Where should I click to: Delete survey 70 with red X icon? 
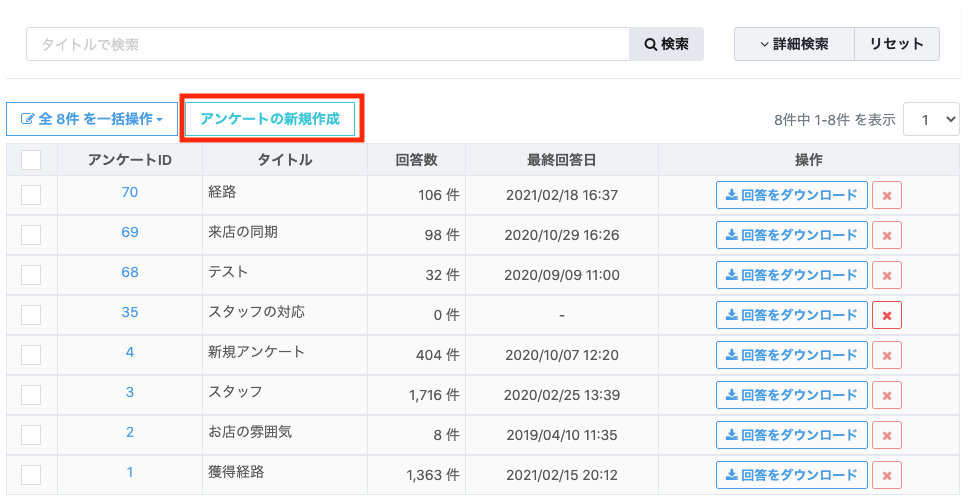pos(887,195)
